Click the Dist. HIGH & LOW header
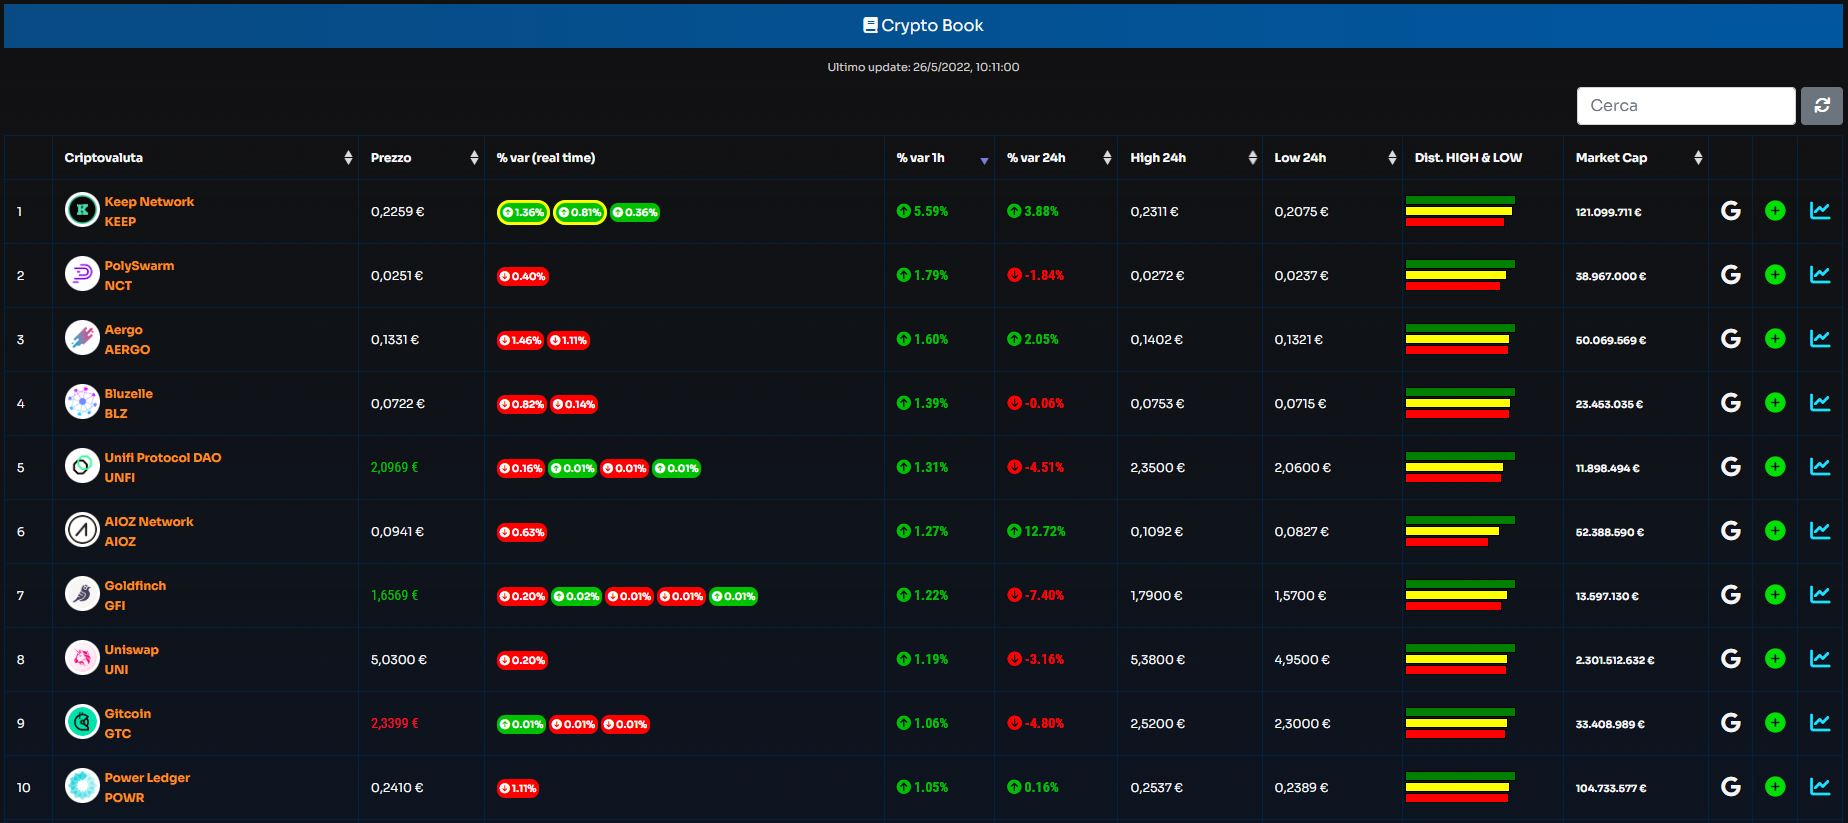 click(x=1468, y=157)
